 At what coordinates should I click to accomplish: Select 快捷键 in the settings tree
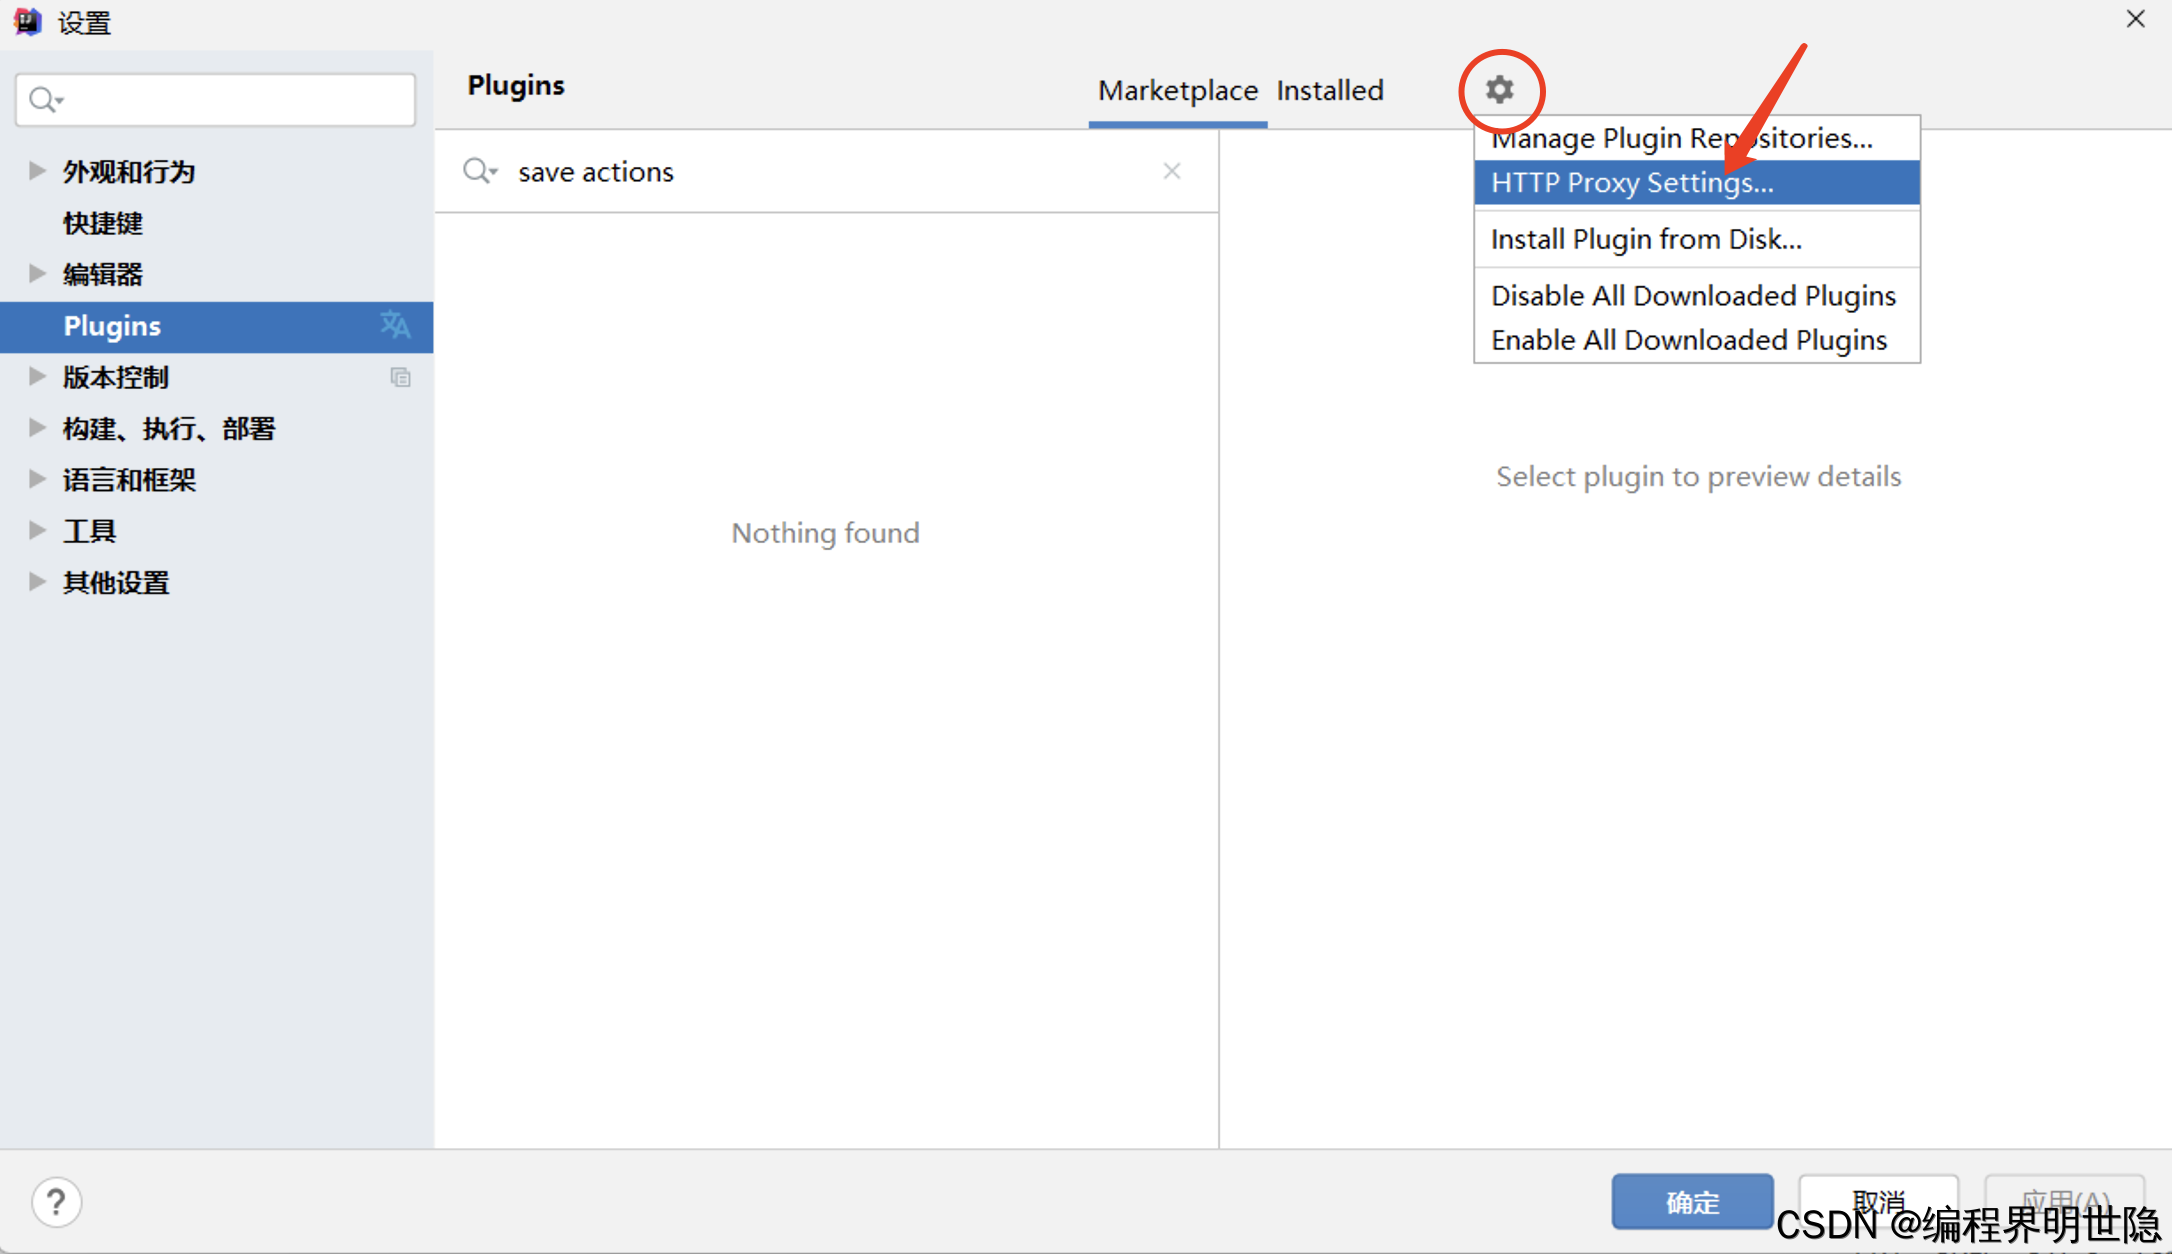(103, 222)
